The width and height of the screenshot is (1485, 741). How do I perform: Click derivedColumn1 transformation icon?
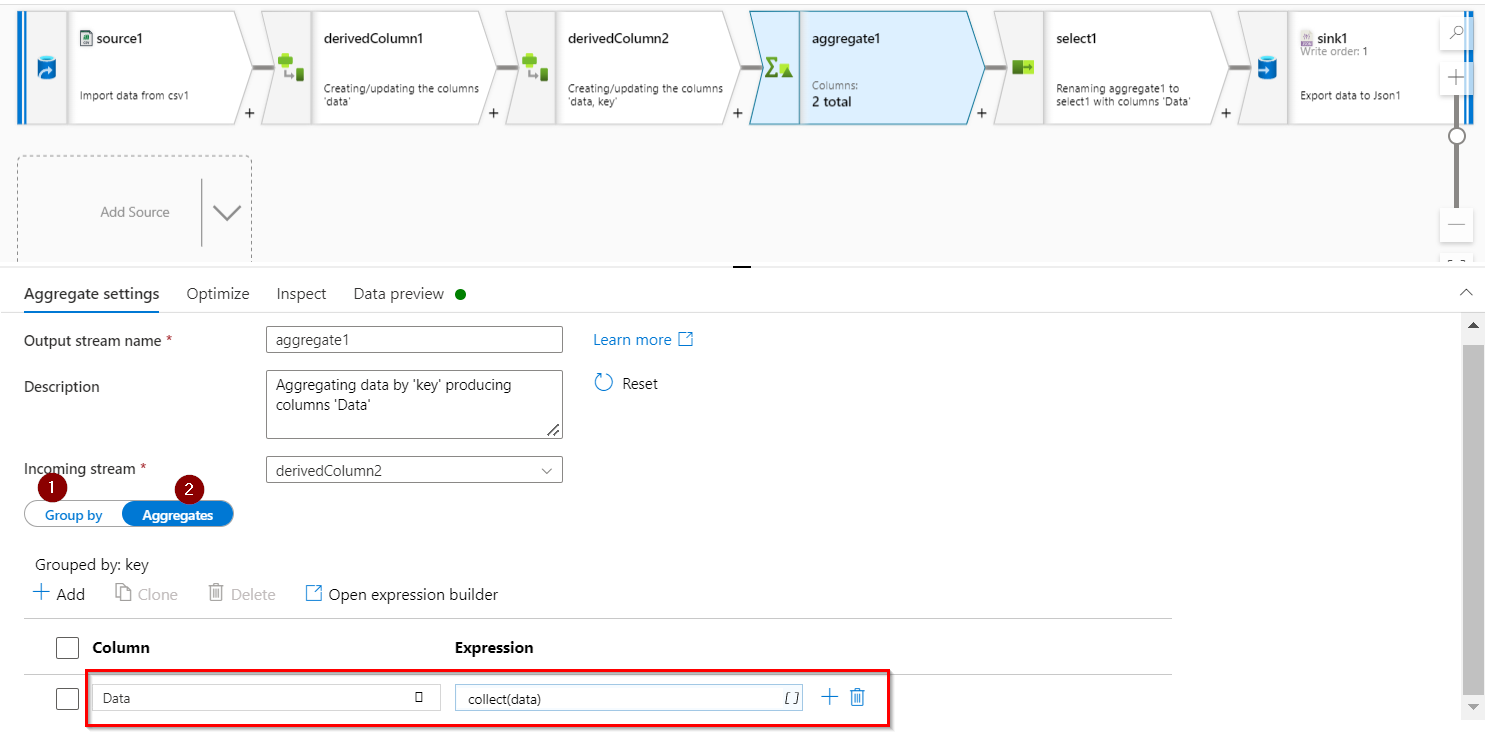coord(290,68)
